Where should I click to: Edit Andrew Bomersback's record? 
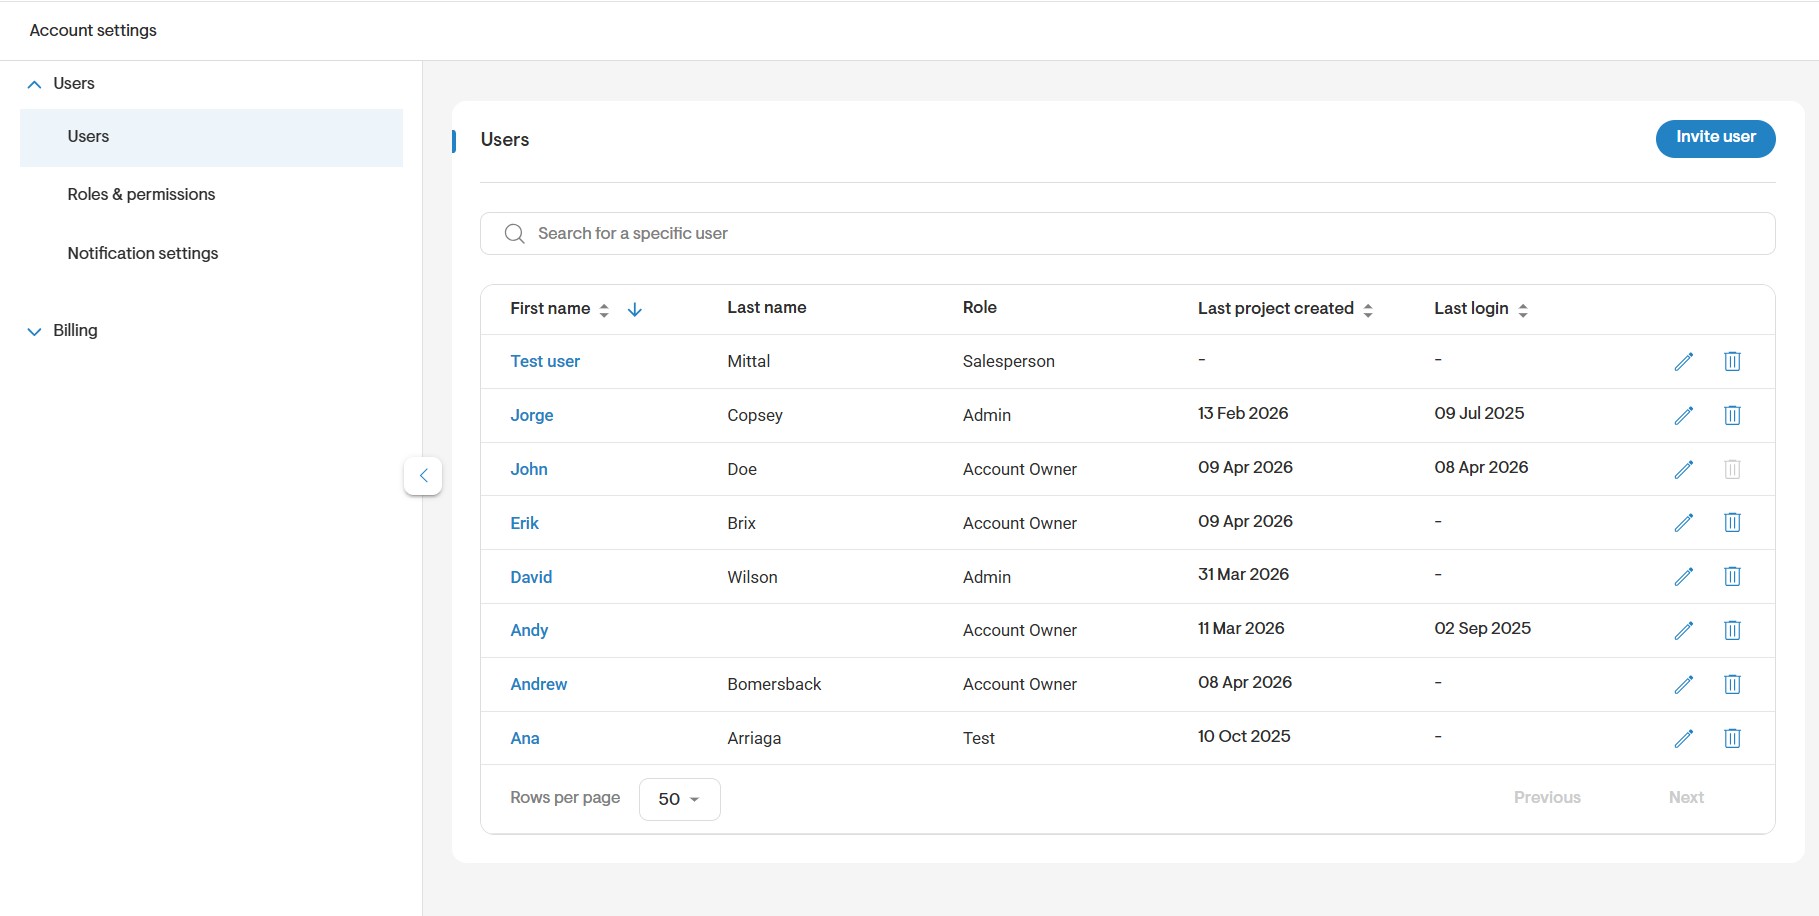[x=1684, y=684]
